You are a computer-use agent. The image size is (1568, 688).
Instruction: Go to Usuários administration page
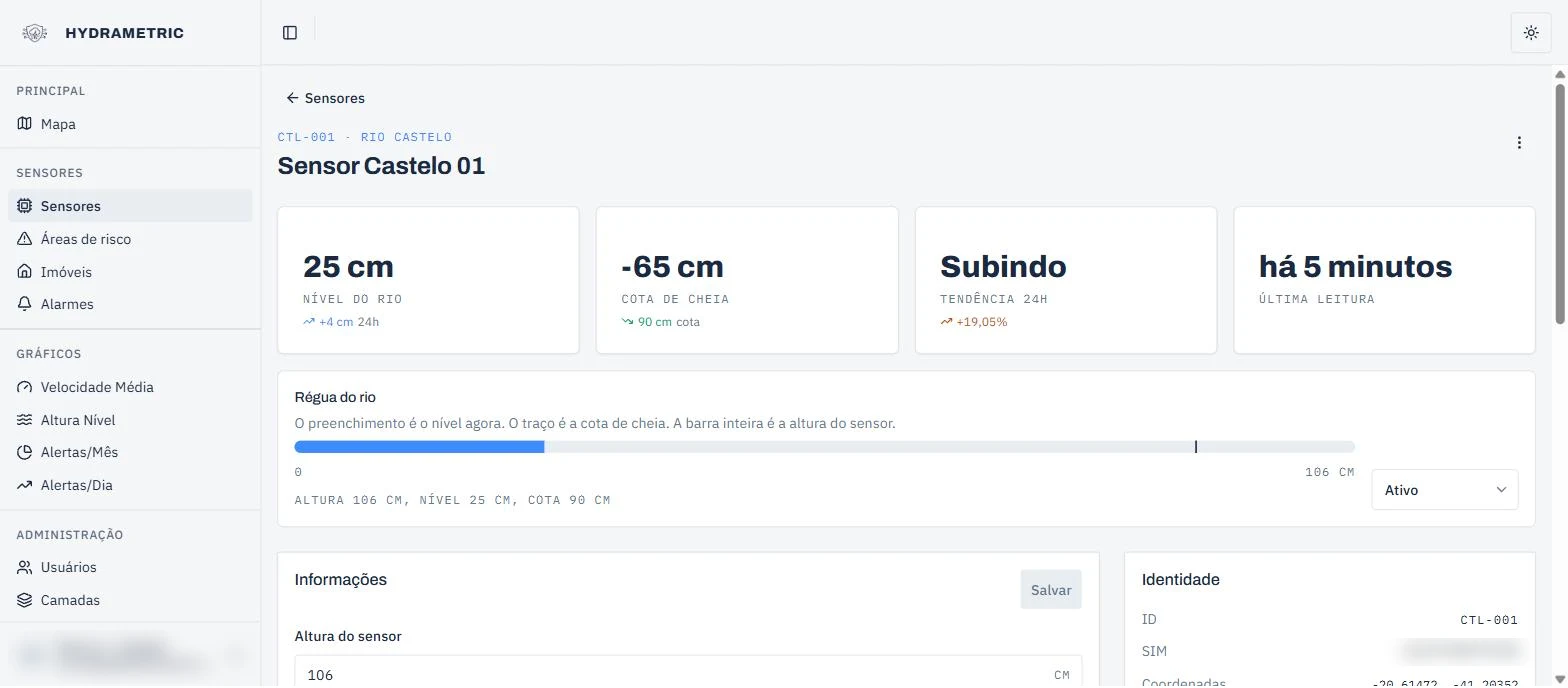pyautogui.click(x=130, y=567)
